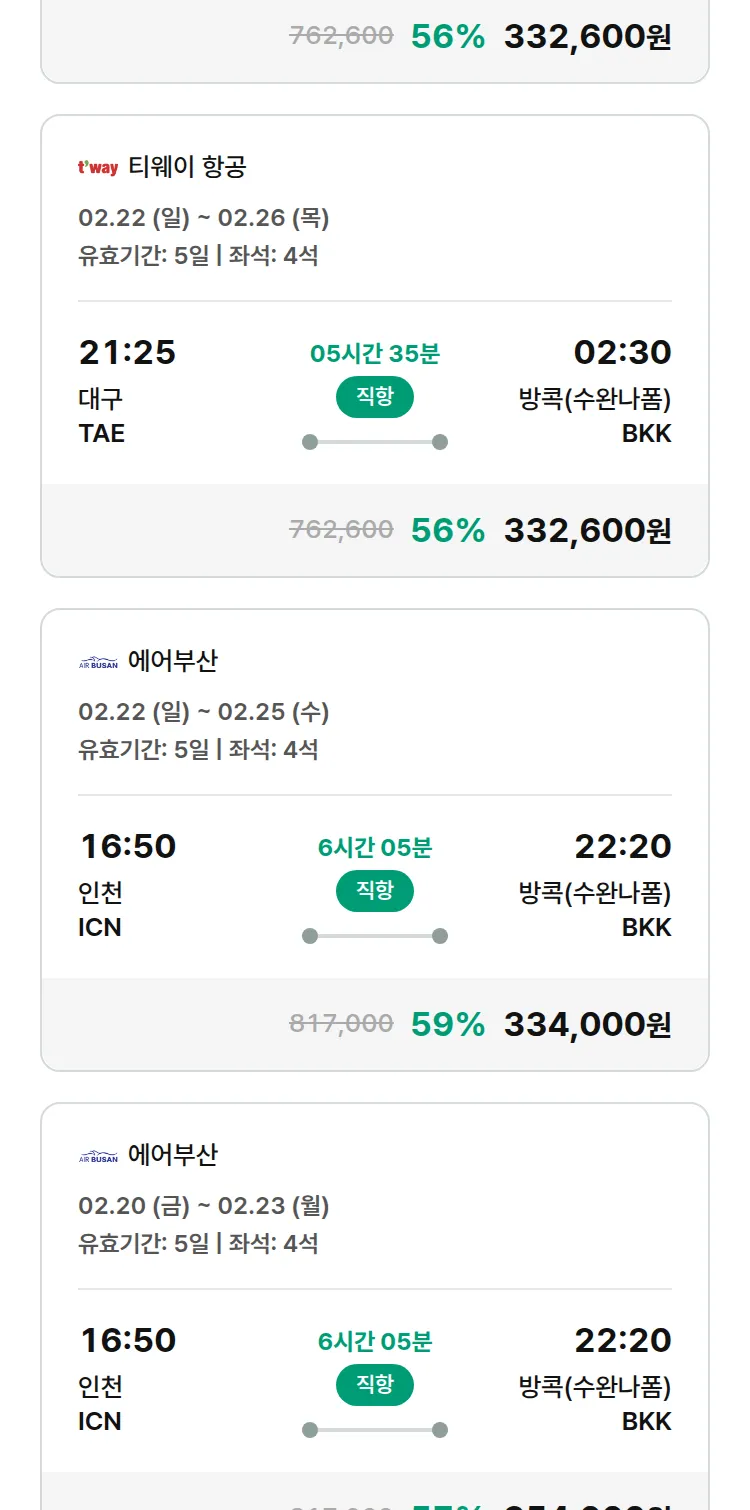Select the 334,000원 fare price
This screenshot has height=1510, width=750.
(x=587, y=1024)
